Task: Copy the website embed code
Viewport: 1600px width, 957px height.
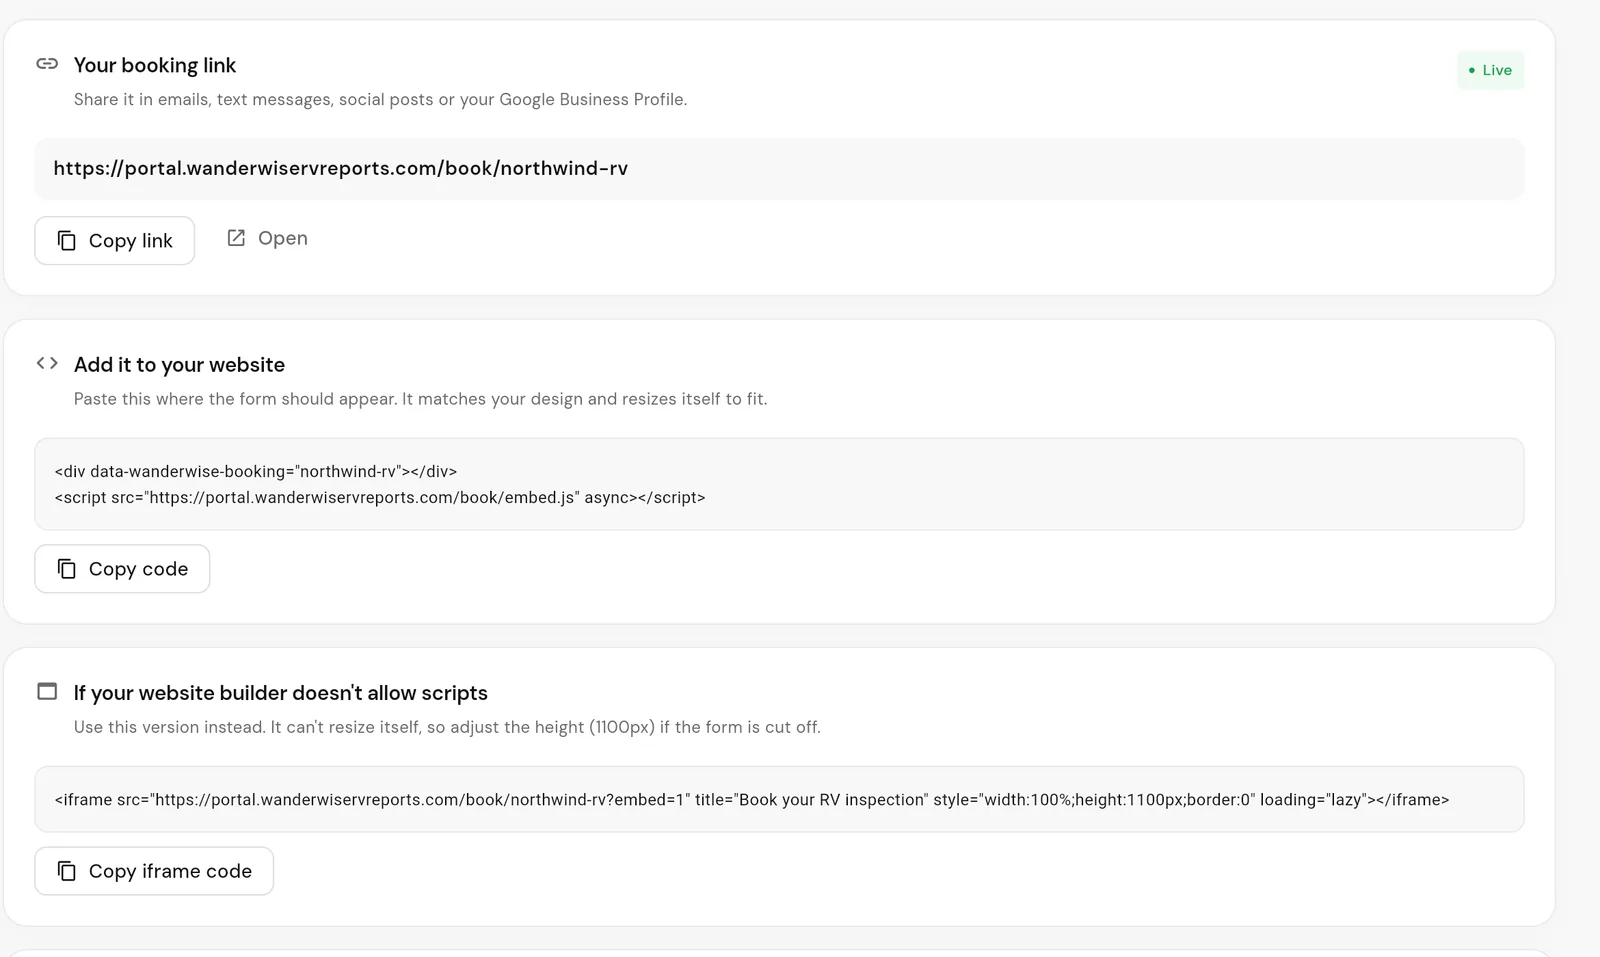Action: (x=122, y=569)
